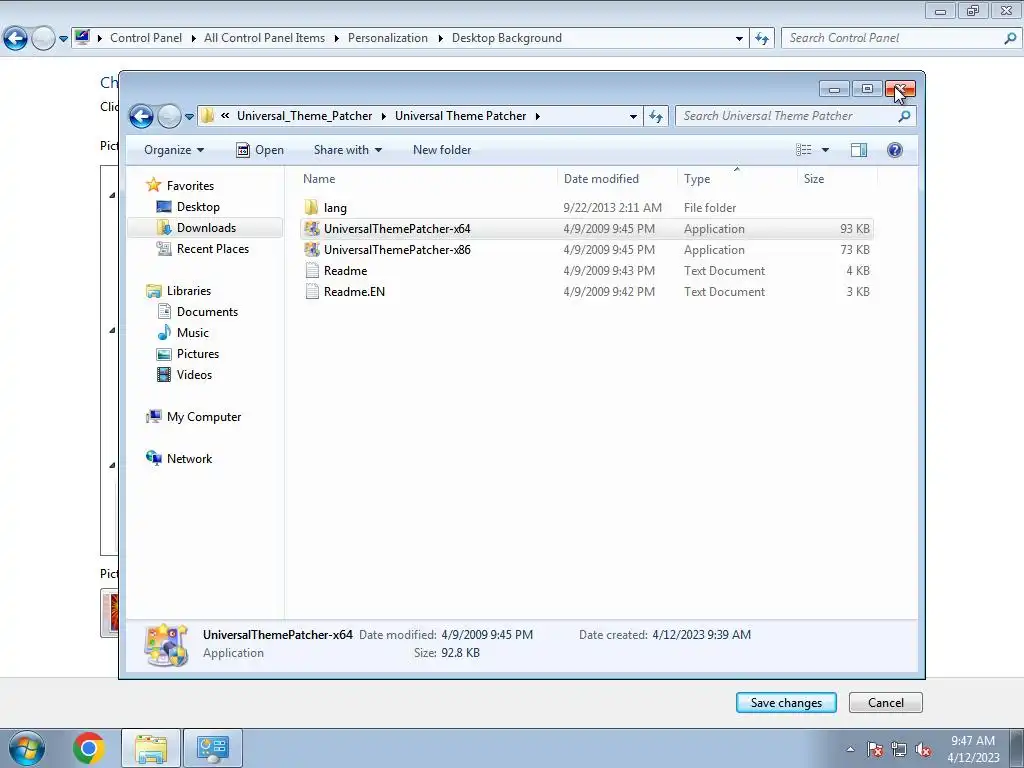Click New folder in the toolbar

(442, 150)
